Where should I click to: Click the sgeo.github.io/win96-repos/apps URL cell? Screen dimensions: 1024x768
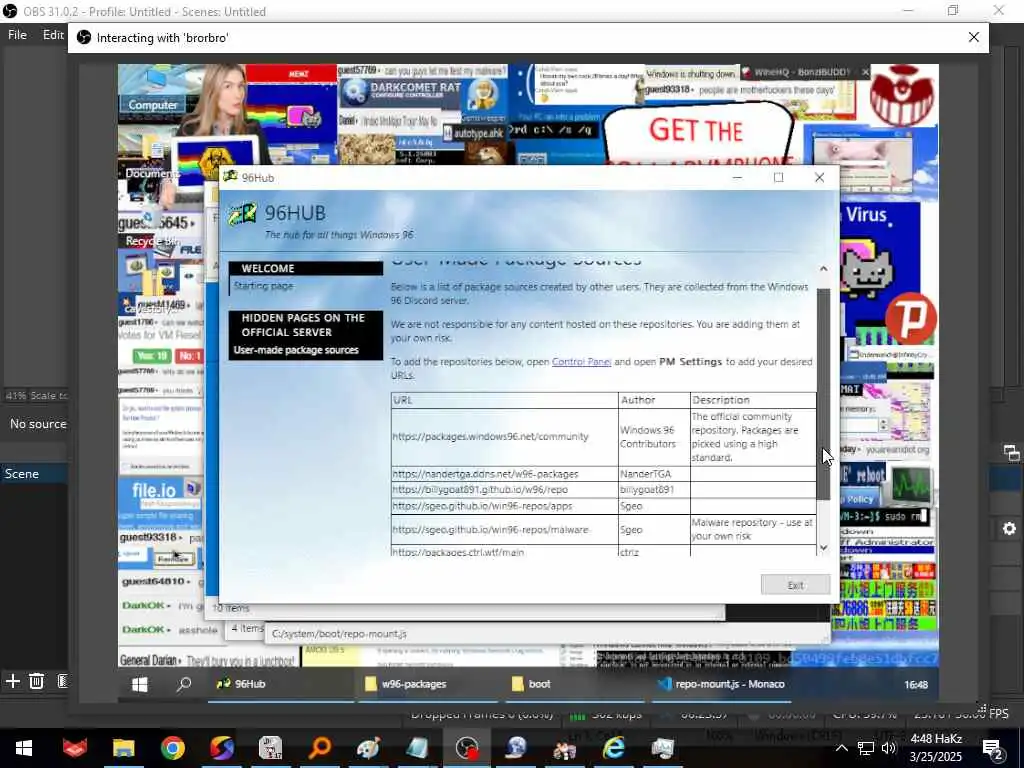coord(504,506)
